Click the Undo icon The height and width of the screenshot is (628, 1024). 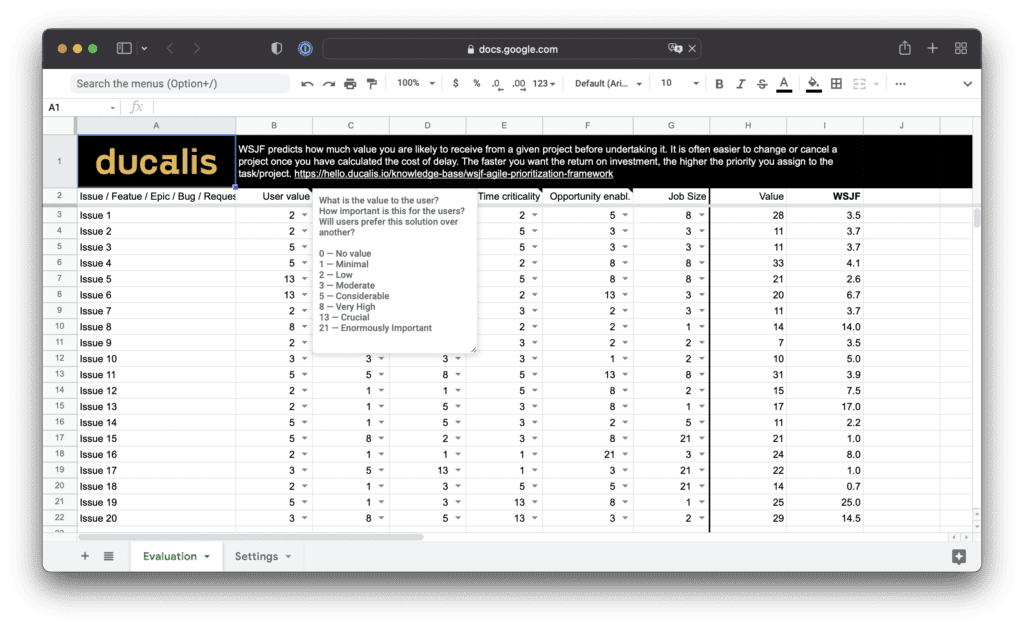[306, 83]
